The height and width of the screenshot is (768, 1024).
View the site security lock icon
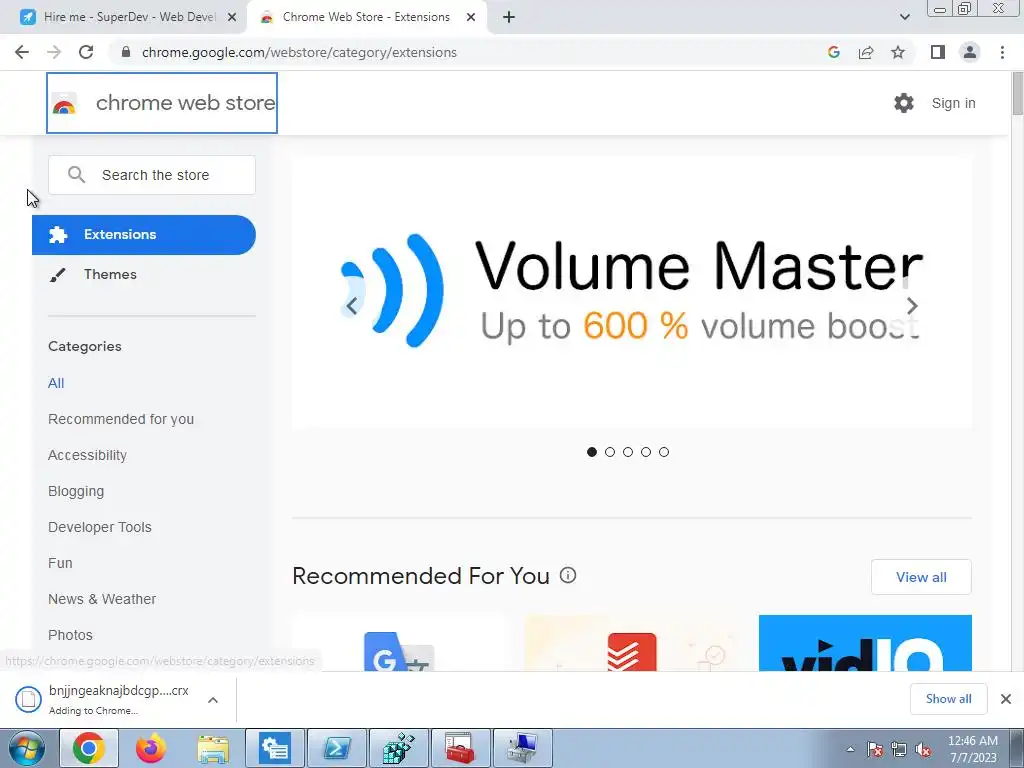(x=126, y=52)
